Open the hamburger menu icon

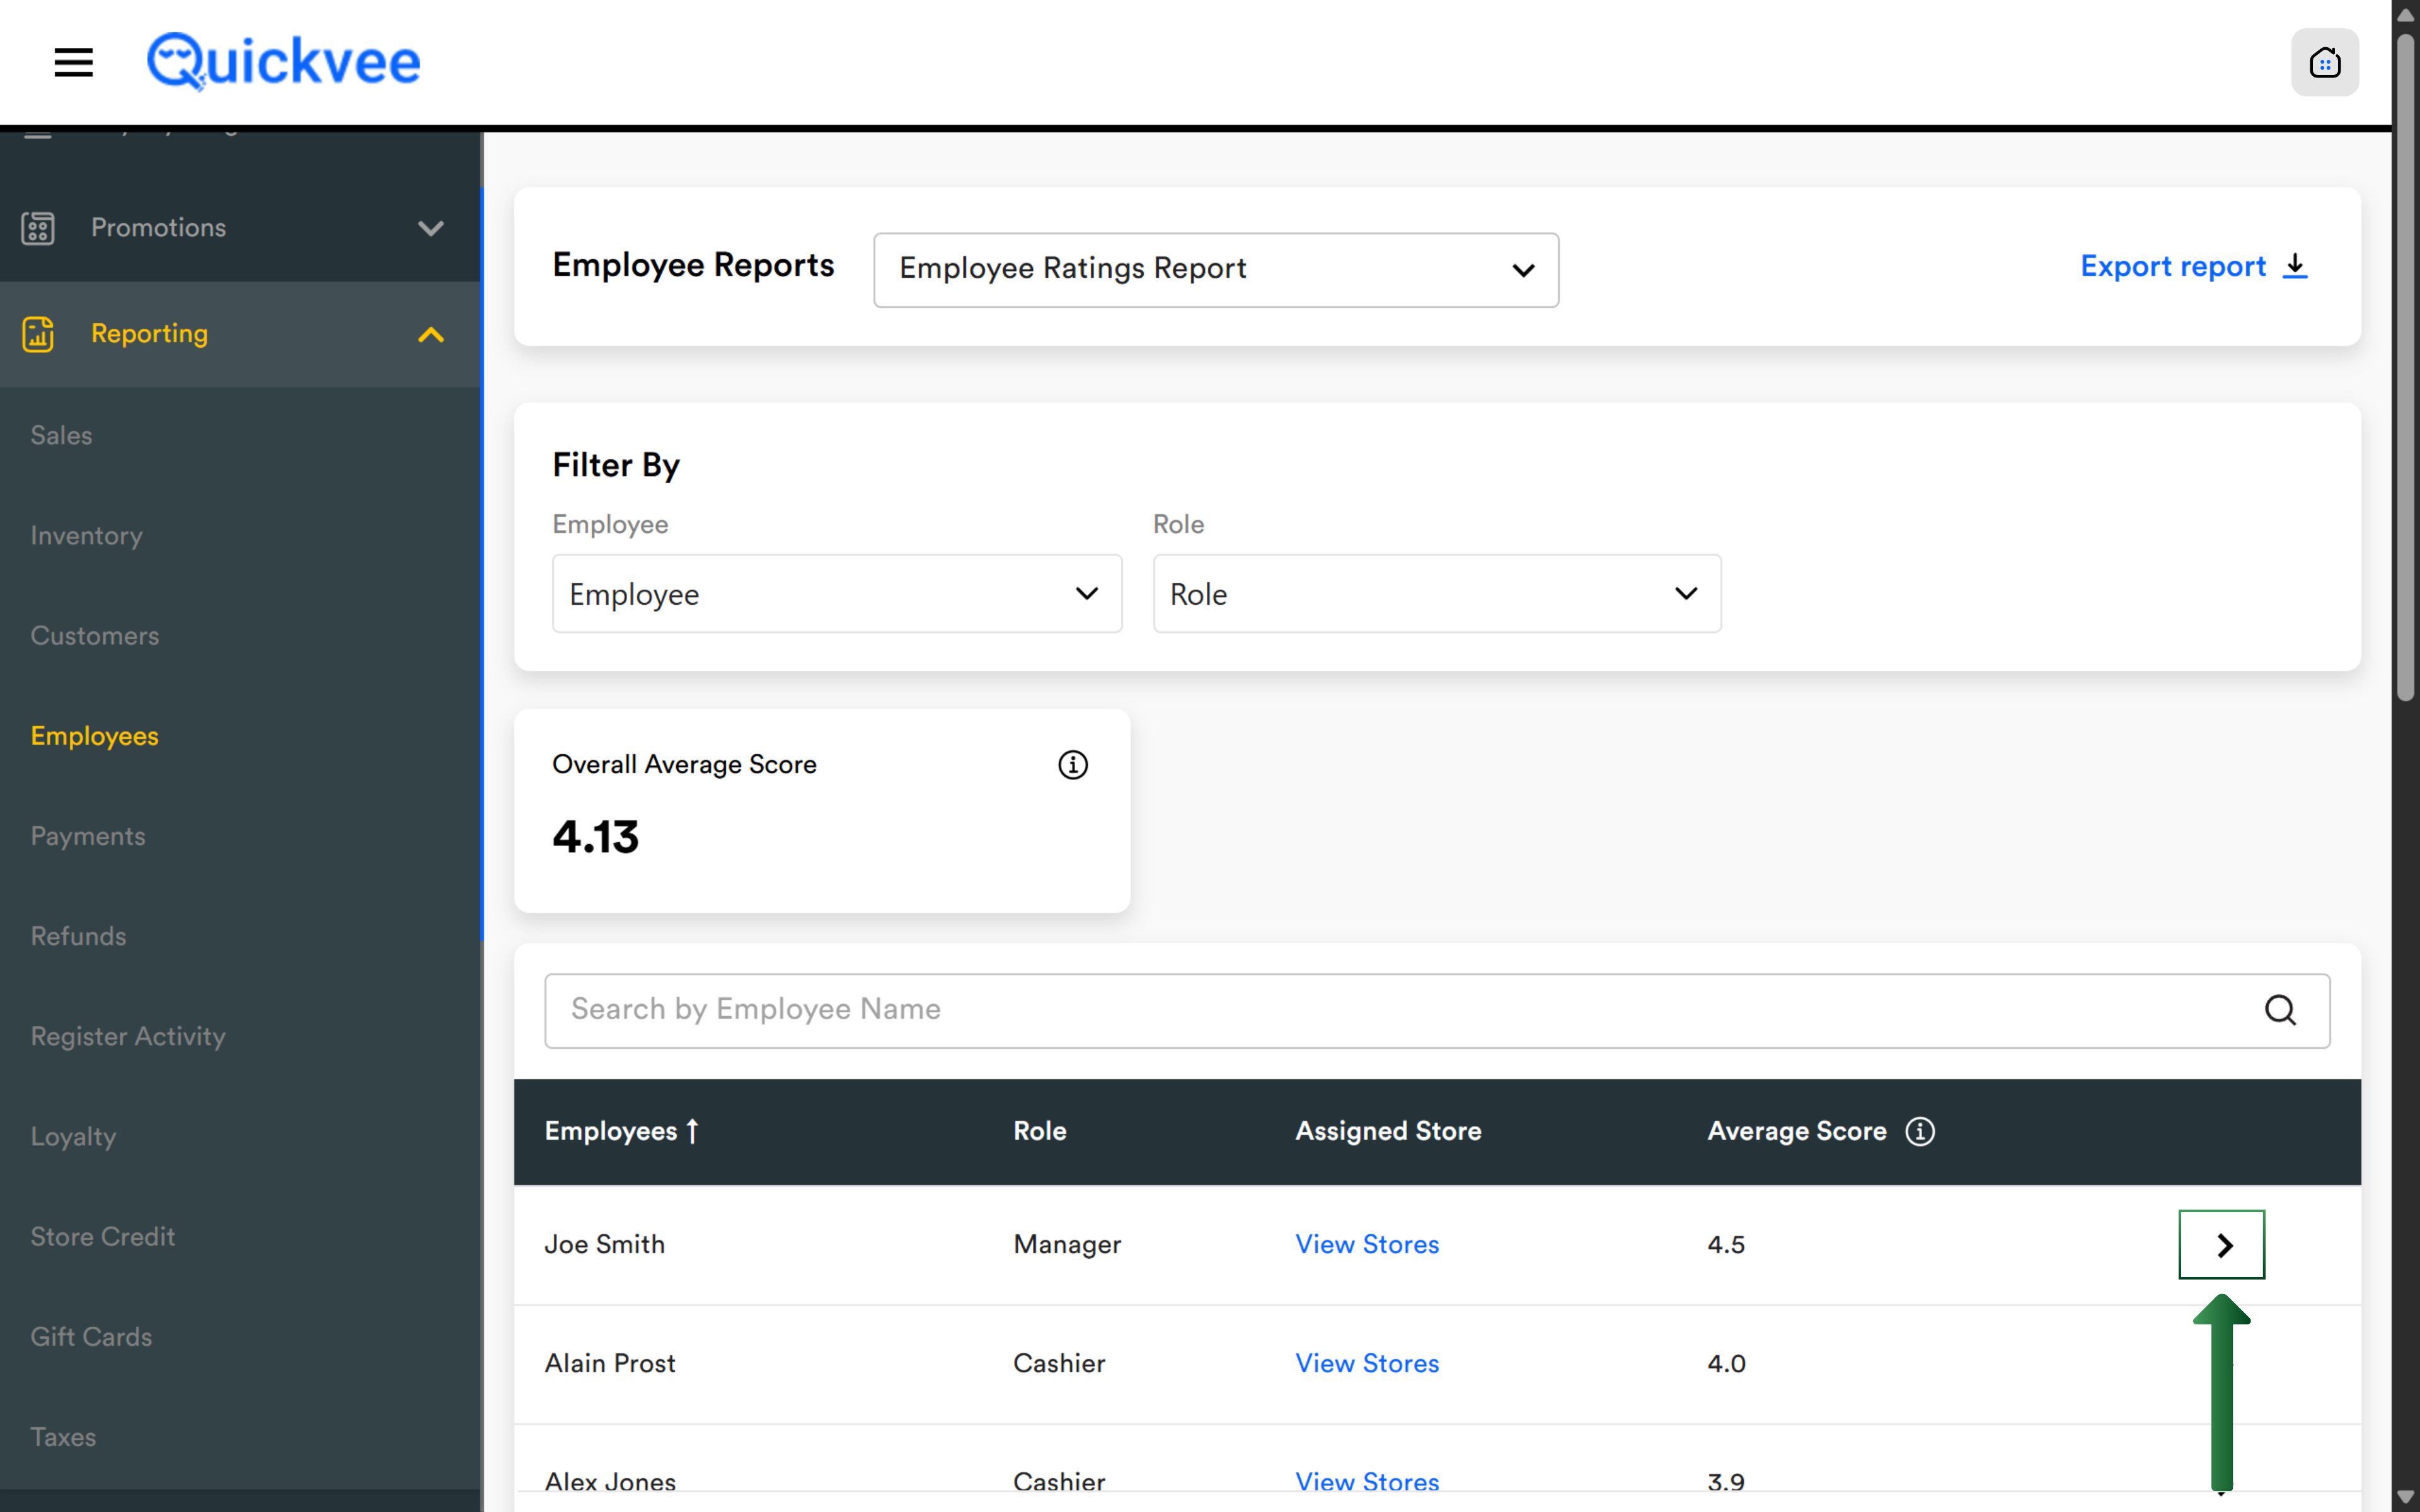(x=73, y=62)
